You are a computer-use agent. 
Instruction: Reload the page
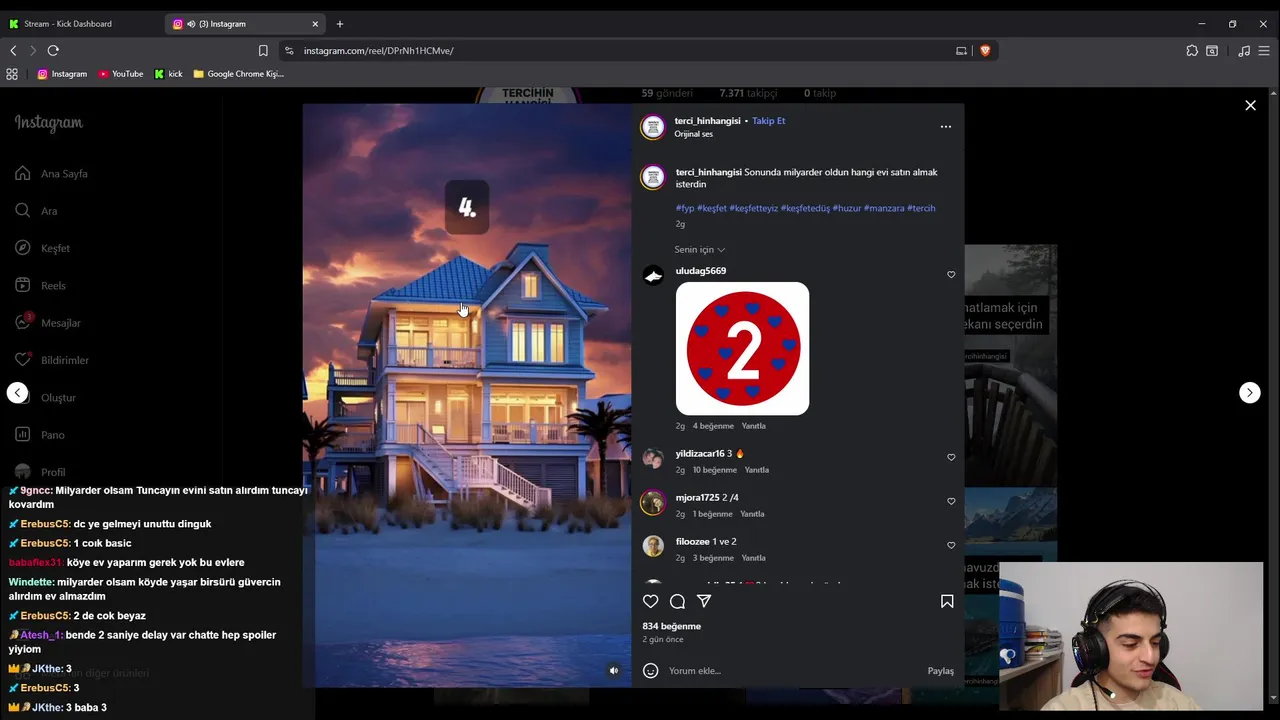(53, 51)
